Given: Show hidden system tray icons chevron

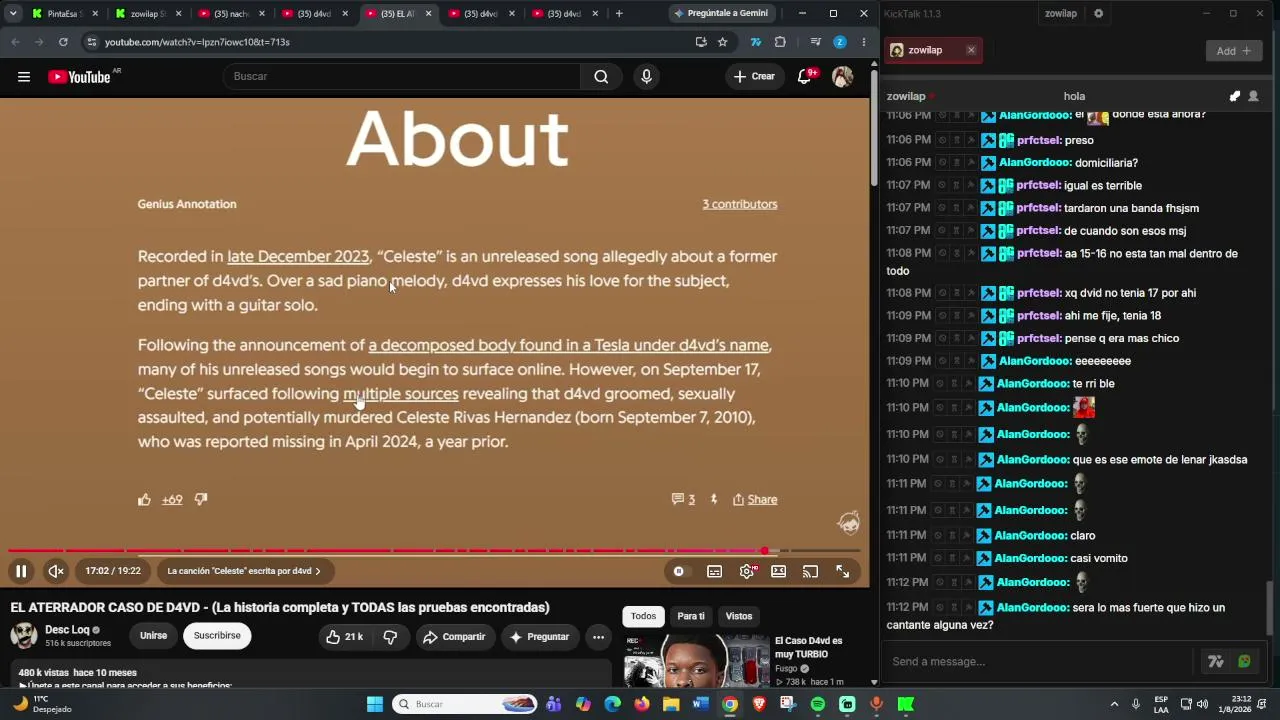Looking at the screenshot, I should tap(1114, 705).
